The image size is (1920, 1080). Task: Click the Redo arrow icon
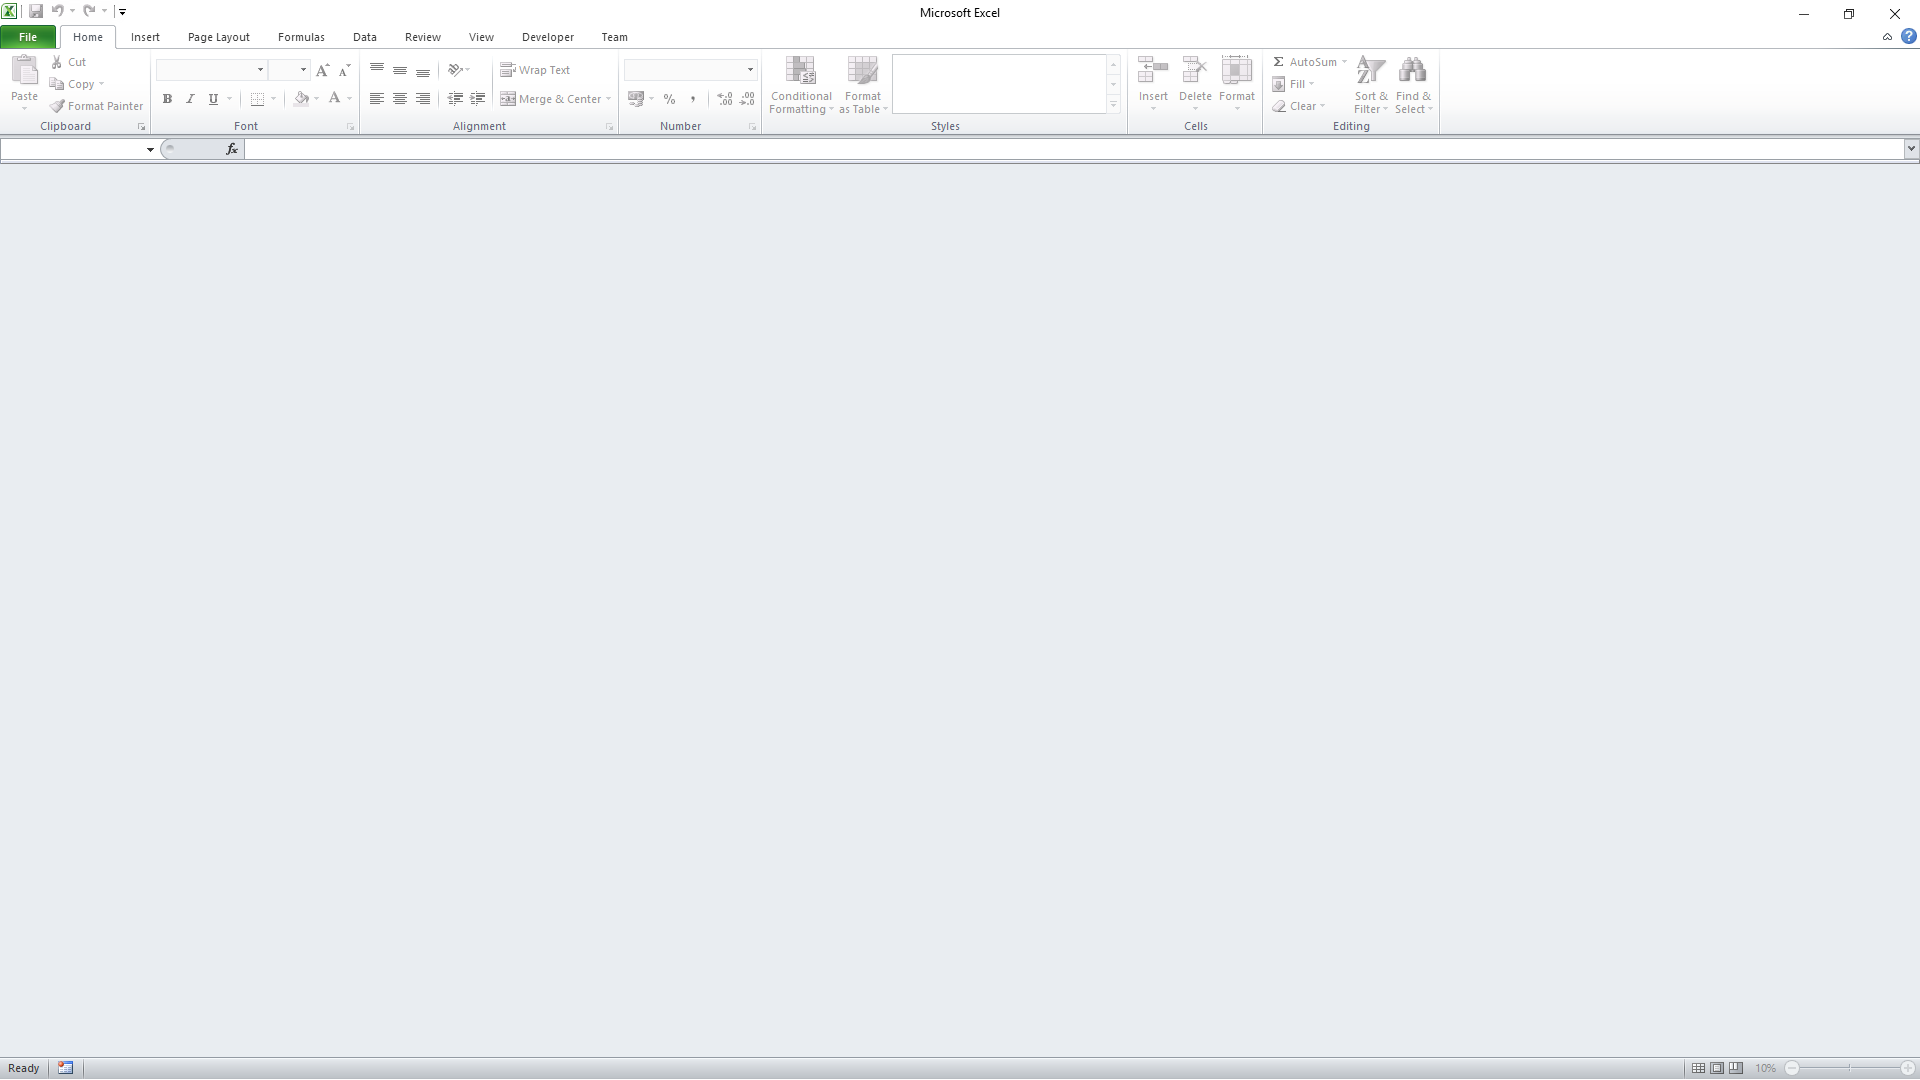(x=89, y=12)
